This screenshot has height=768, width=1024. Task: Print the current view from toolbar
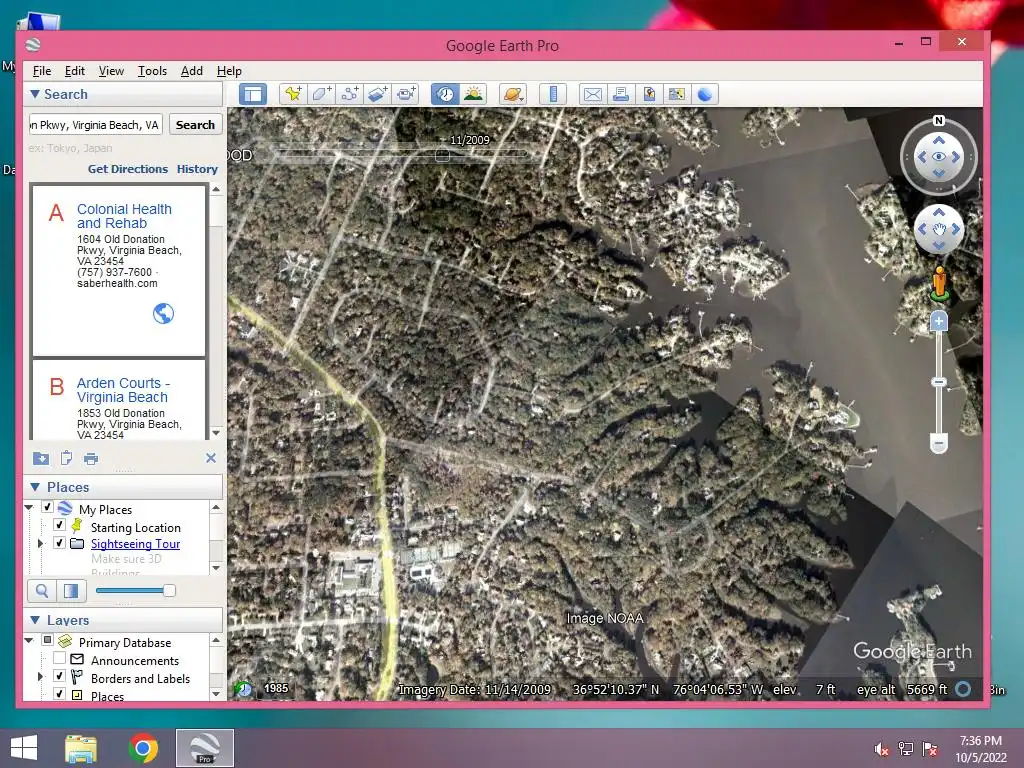(x=620, y=94)
